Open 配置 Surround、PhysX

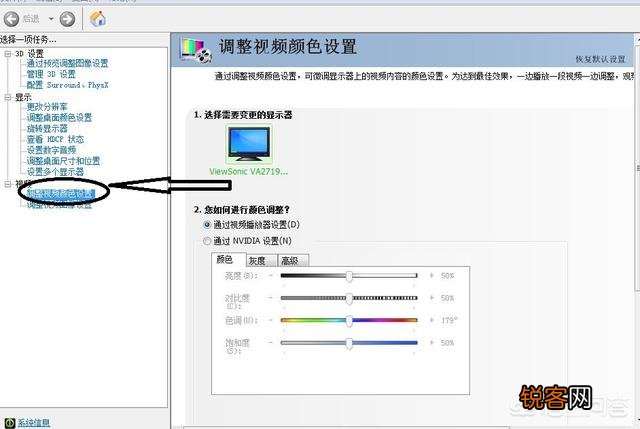pyautogui.click(x=67, y=85)
